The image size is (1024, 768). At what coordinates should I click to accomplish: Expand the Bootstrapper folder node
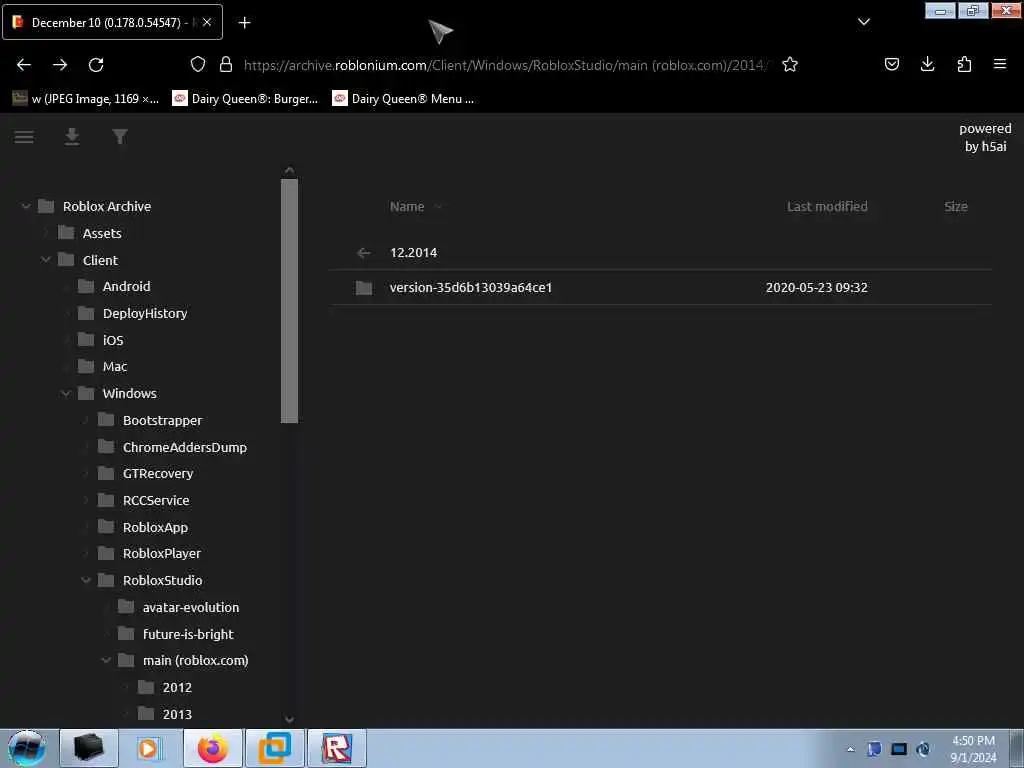86,420
